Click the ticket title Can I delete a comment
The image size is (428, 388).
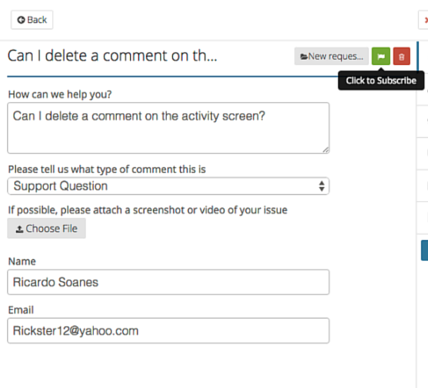[x=112, y=56]
